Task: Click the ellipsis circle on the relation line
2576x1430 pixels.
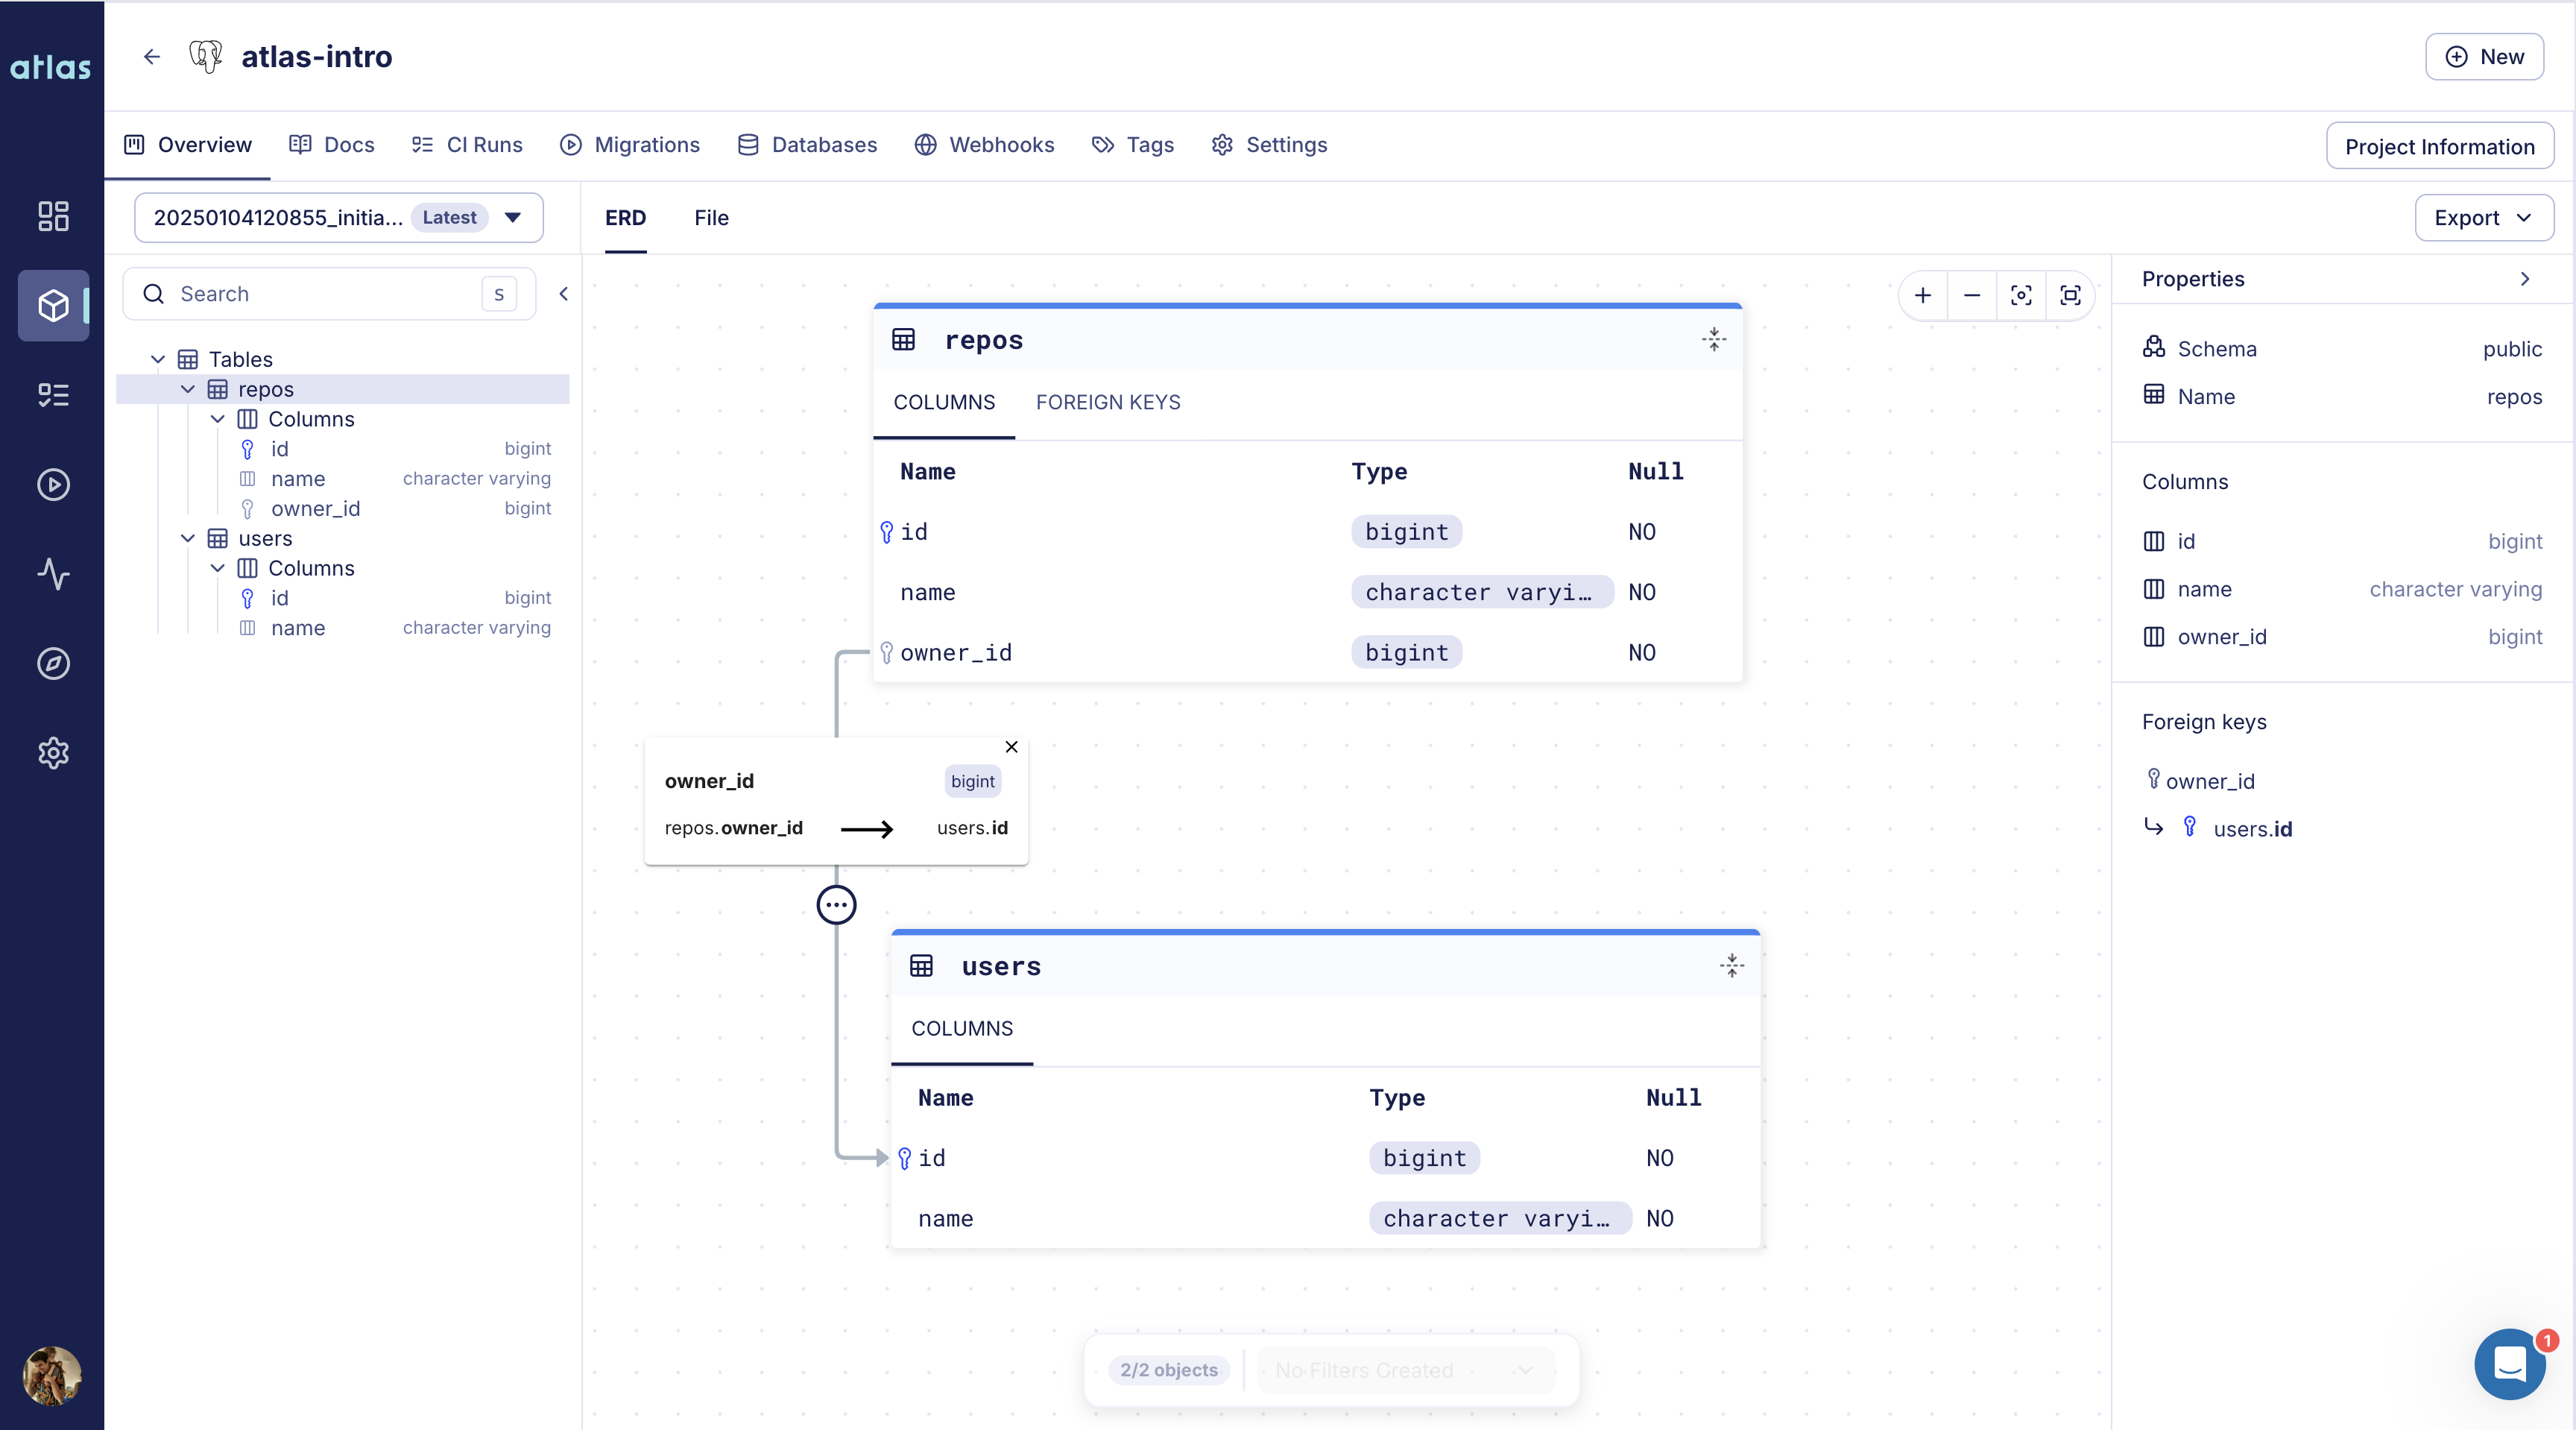Action: point(836,905)
